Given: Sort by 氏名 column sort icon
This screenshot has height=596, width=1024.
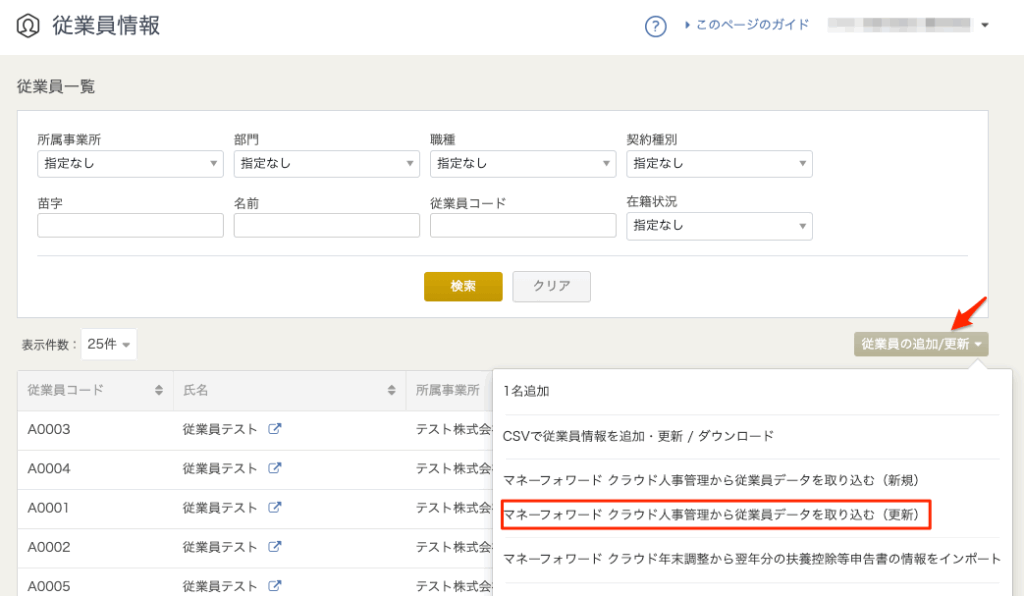Looking at the screenshot, I should tap(393, 390).
